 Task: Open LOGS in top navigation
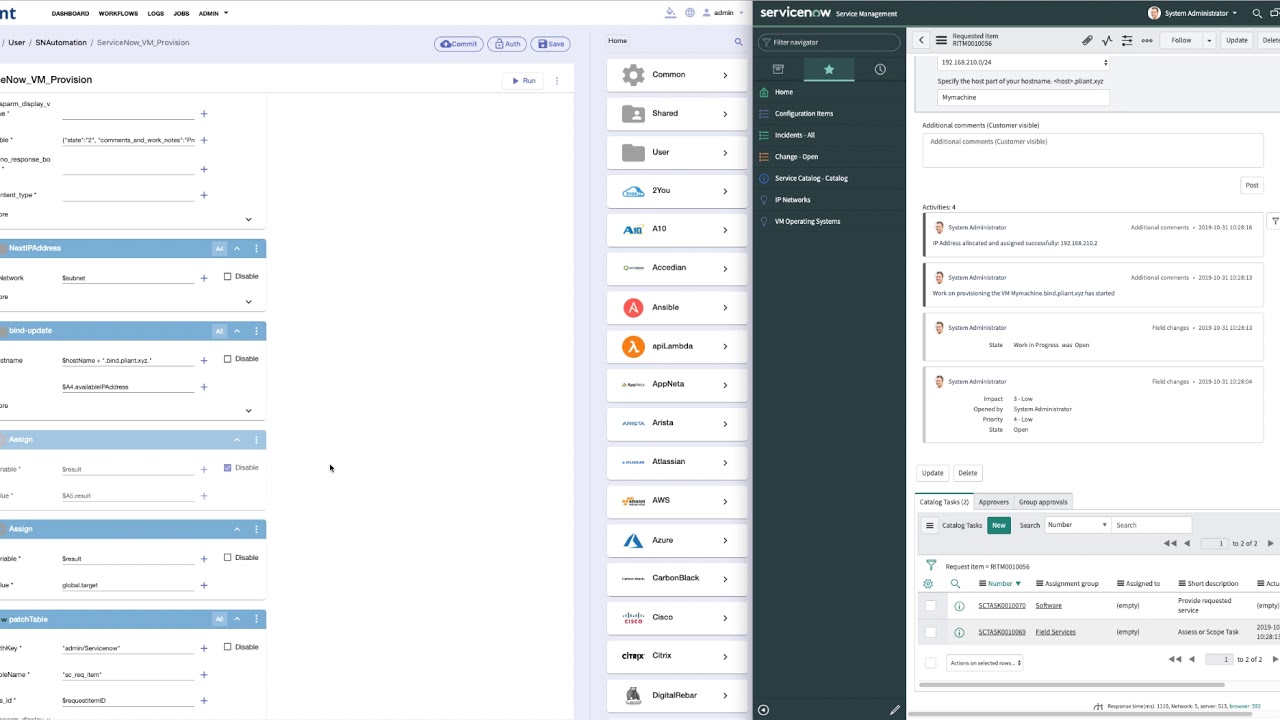156,14
